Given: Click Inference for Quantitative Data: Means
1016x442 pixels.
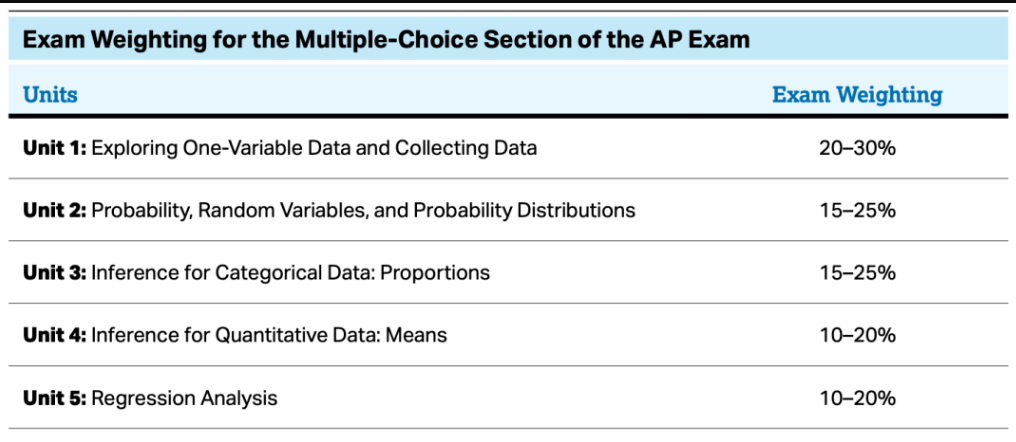Looking at the screenshot, I should (269, 336).
